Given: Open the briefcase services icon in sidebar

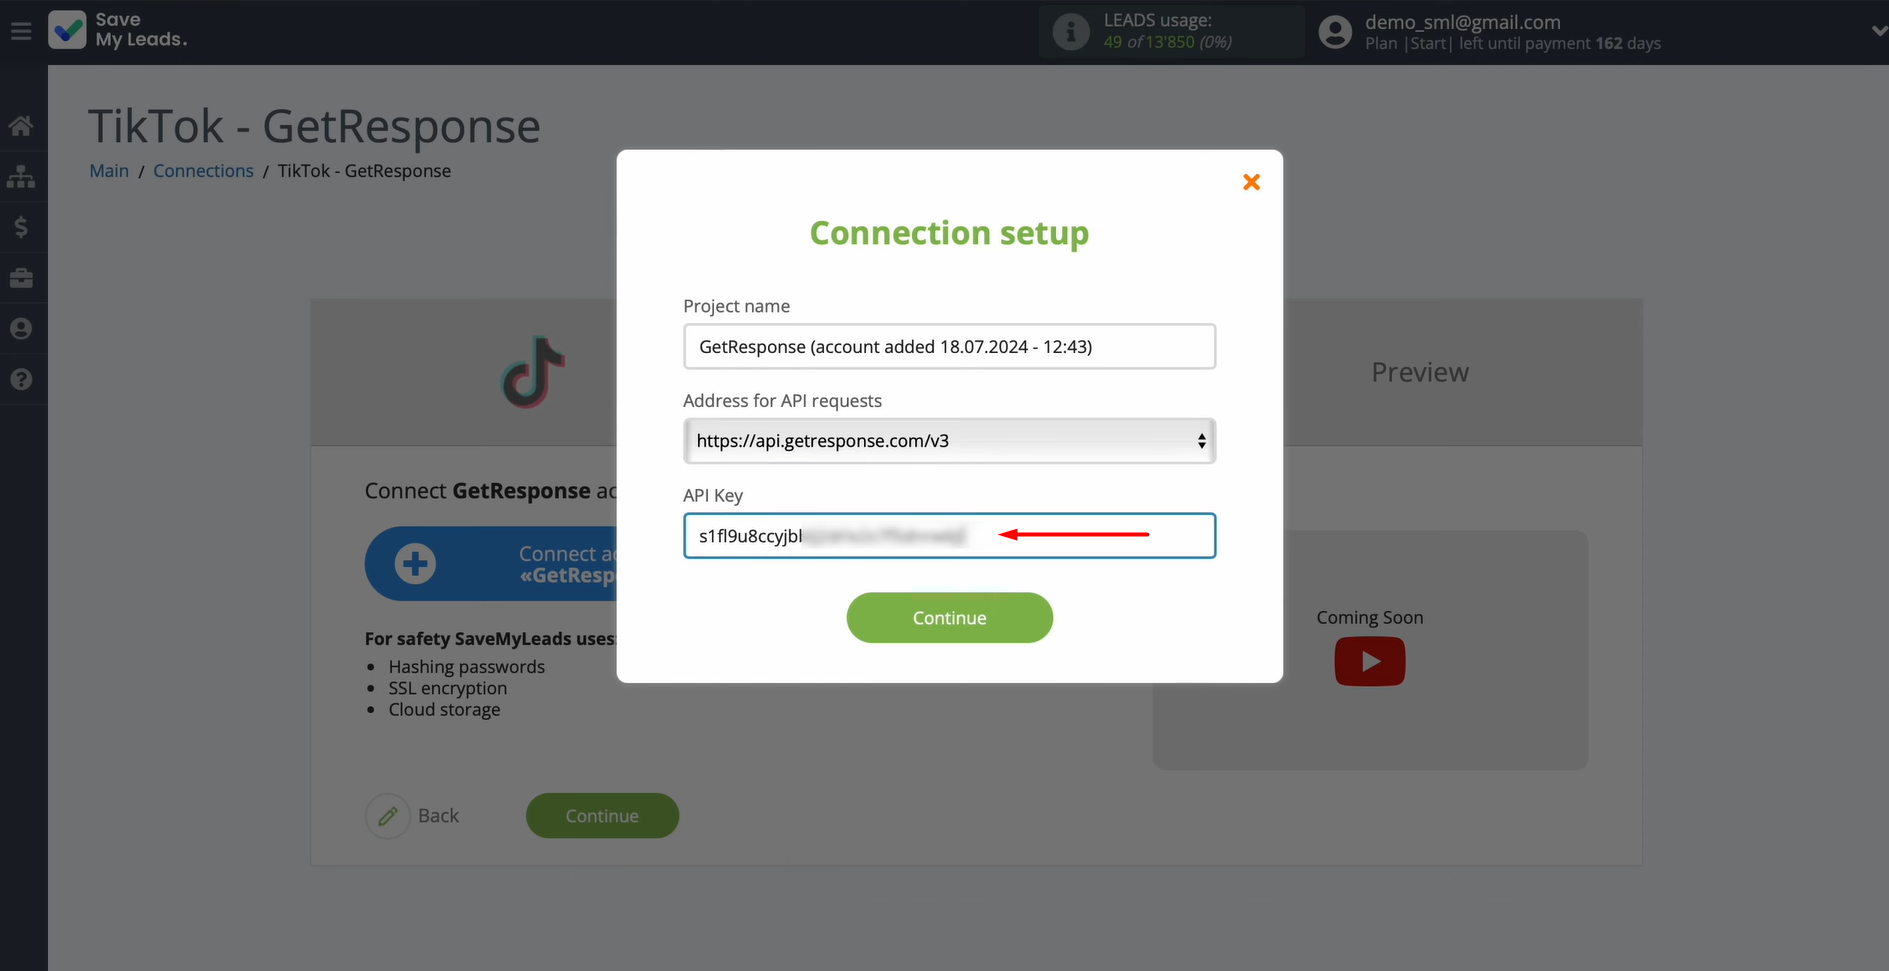Looking at the screenshot, I should (22, 278).
